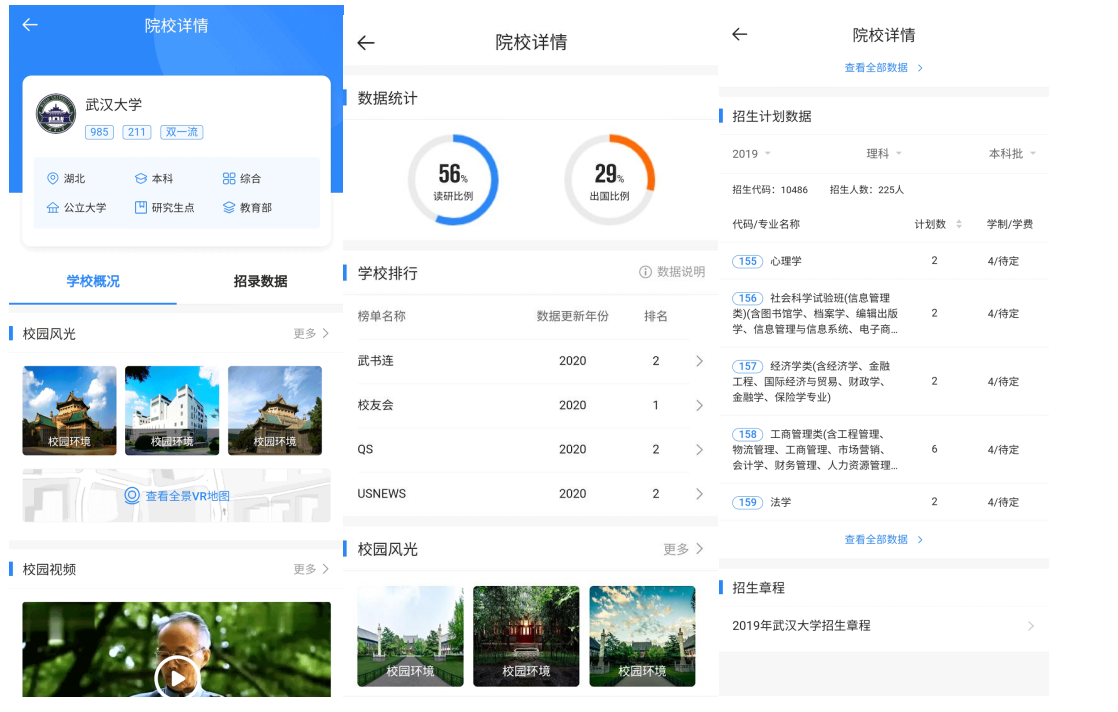Go back from the left school detail screen
1118x712 pixels.
(x=30, y=25)
